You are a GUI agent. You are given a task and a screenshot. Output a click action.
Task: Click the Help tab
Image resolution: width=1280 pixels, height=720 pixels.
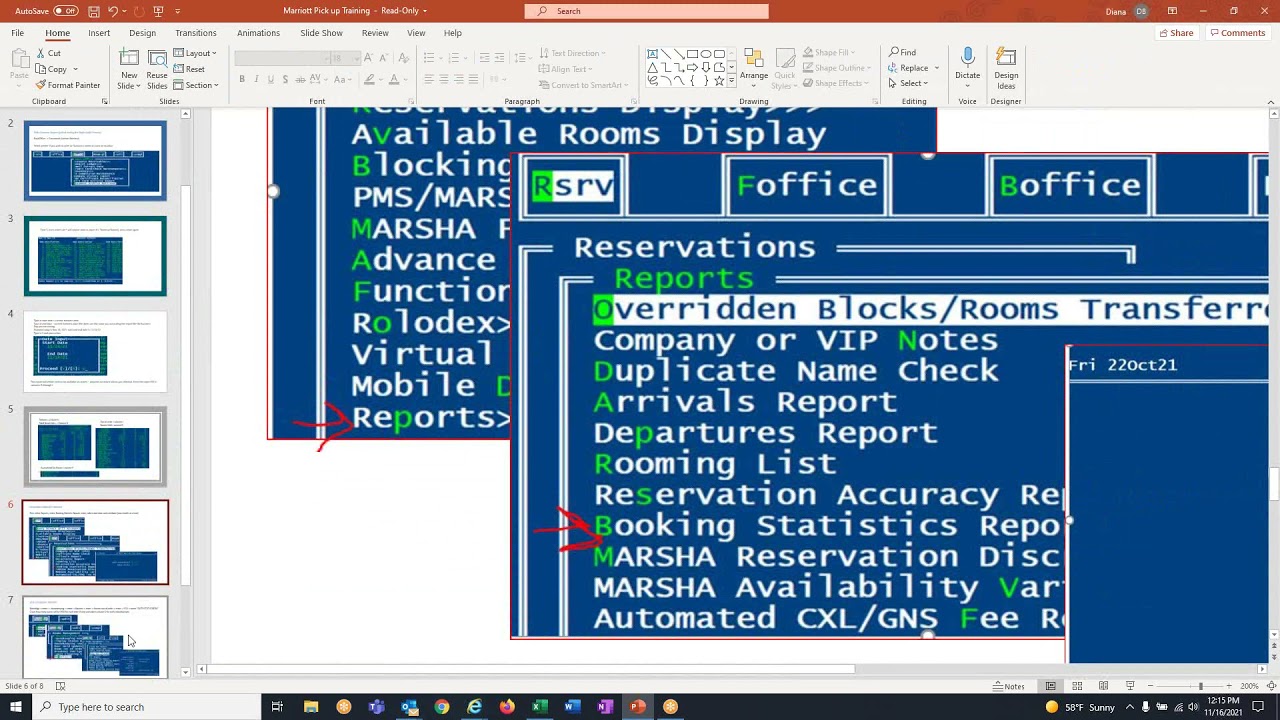(453, 33)
